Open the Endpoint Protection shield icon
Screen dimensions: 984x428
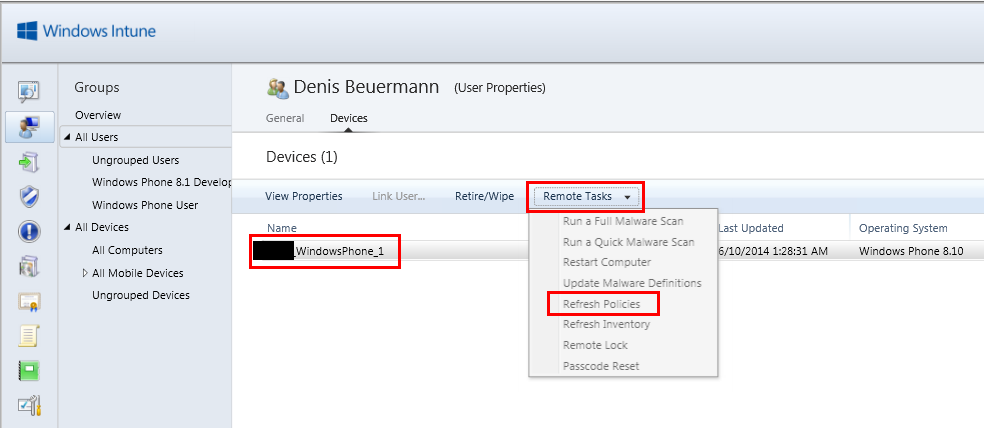[28, 197]
